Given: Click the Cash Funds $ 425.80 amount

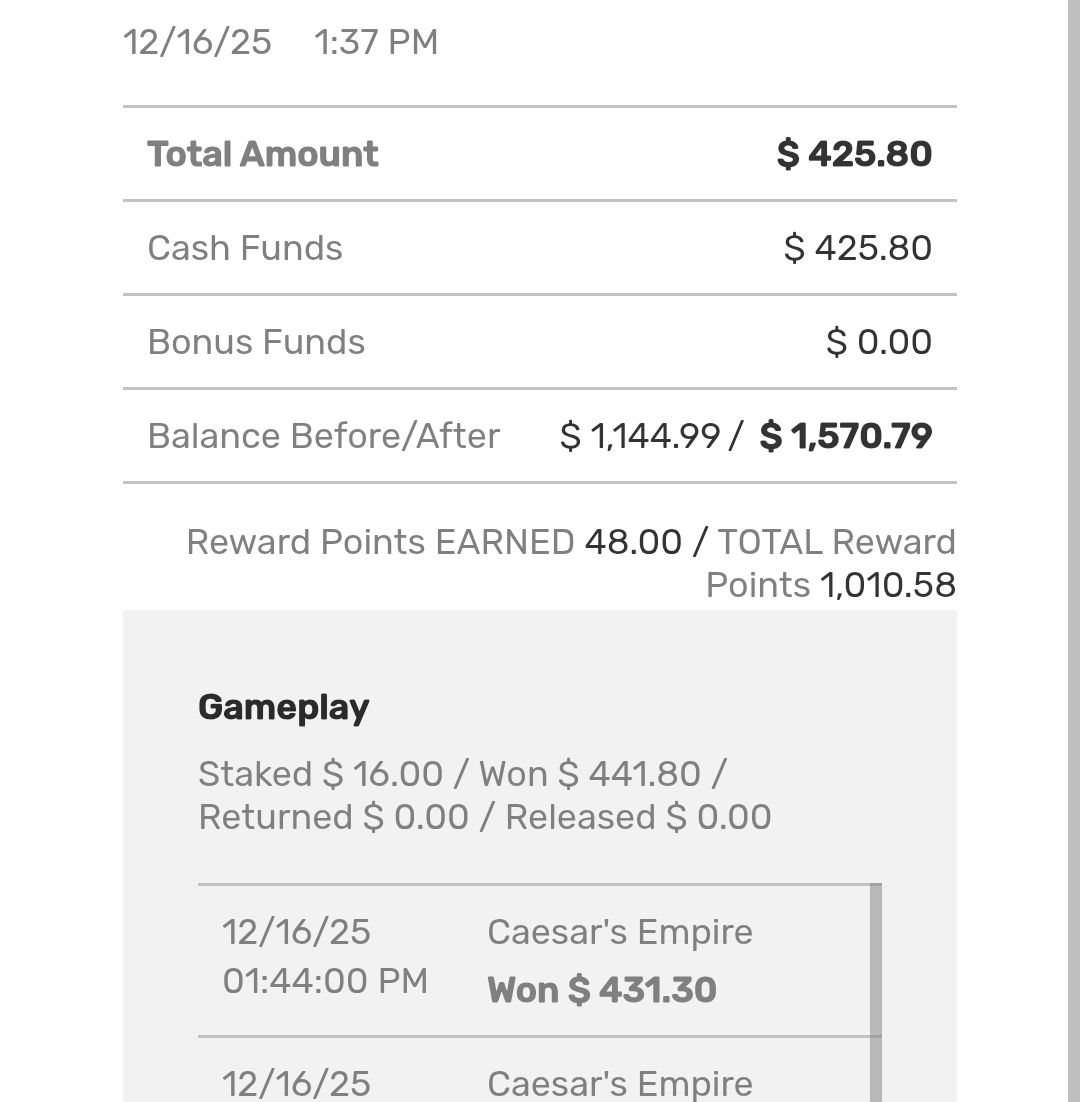Looking at the screenshot, I should (857, 248).
